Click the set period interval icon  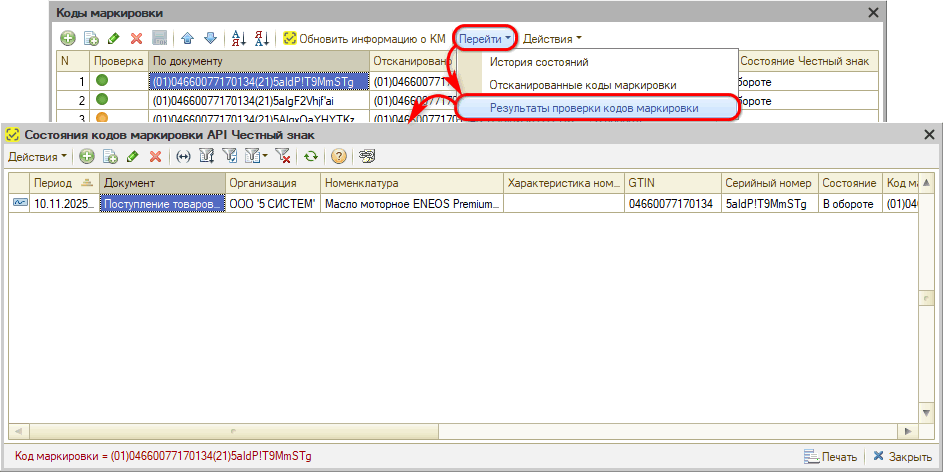[x=183, y=157]
